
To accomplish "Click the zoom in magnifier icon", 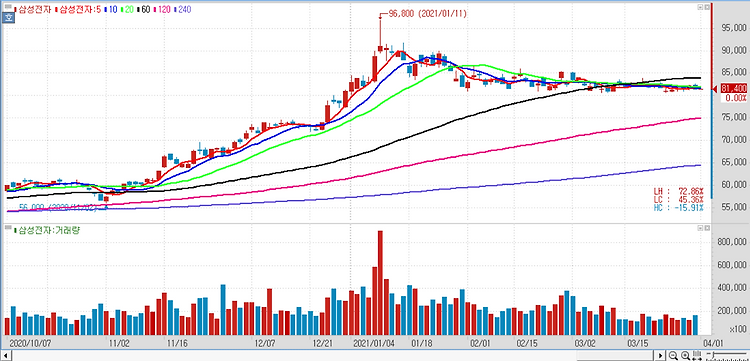I will [685, 355].
